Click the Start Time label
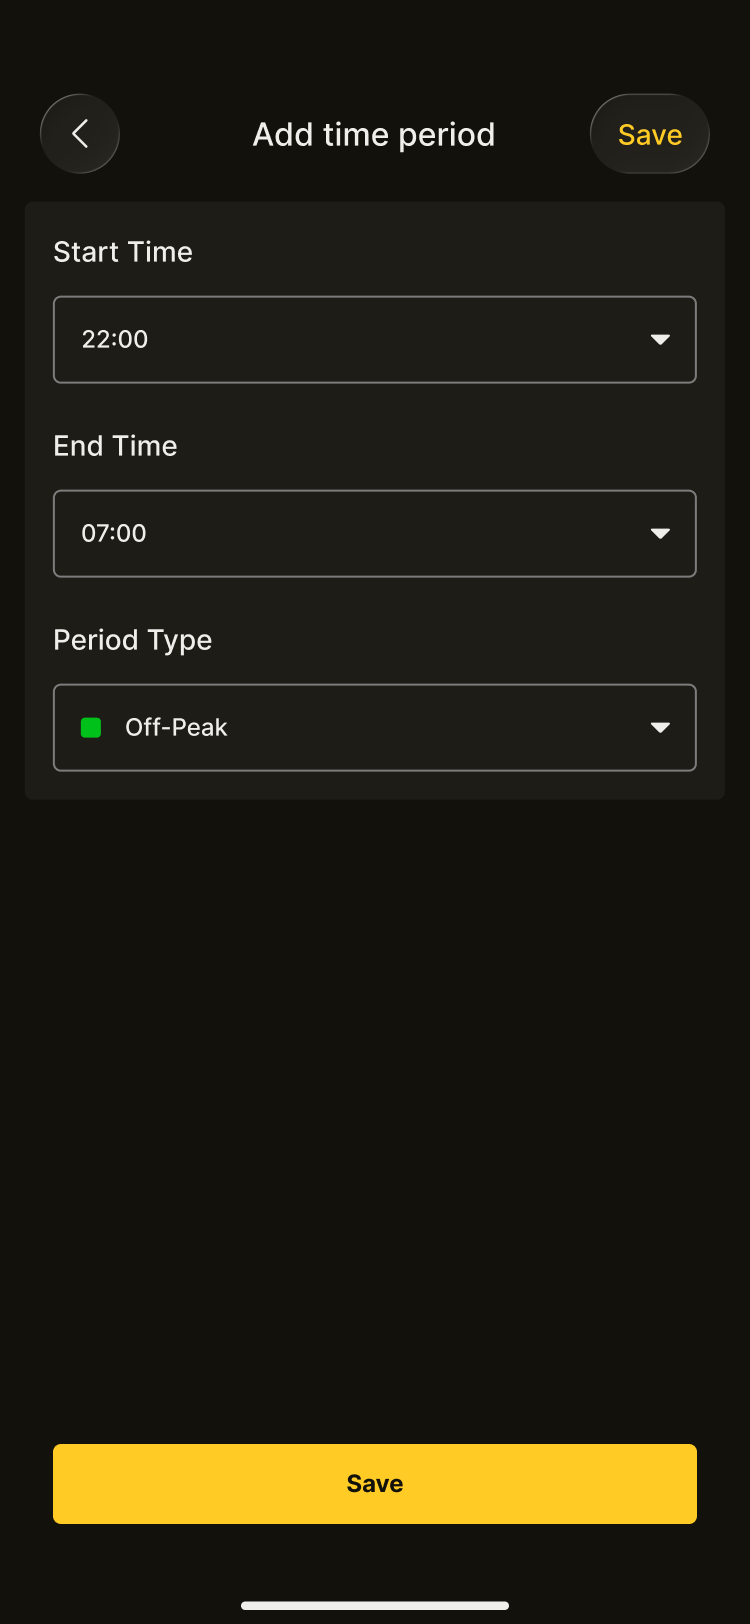 123,252
